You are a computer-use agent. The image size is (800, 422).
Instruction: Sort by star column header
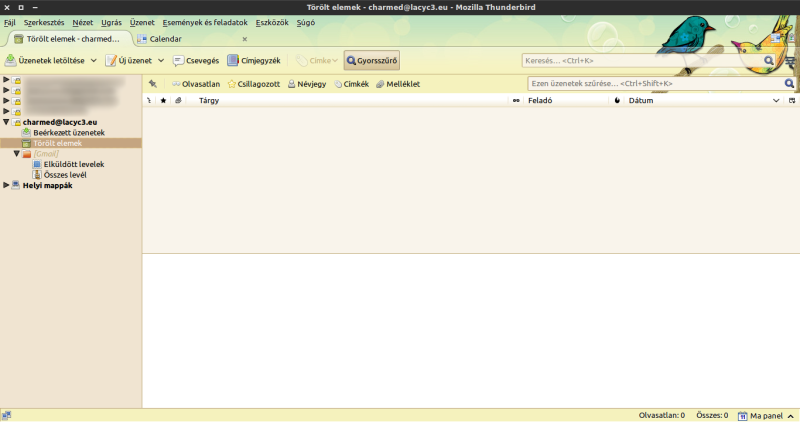click(163, 101)
